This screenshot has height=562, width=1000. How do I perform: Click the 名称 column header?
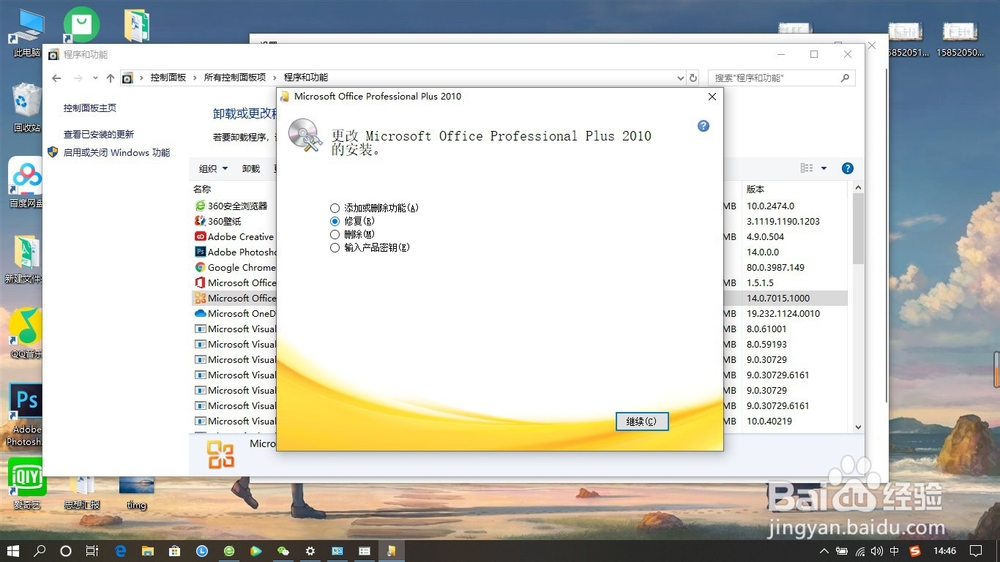coord(202,189)
